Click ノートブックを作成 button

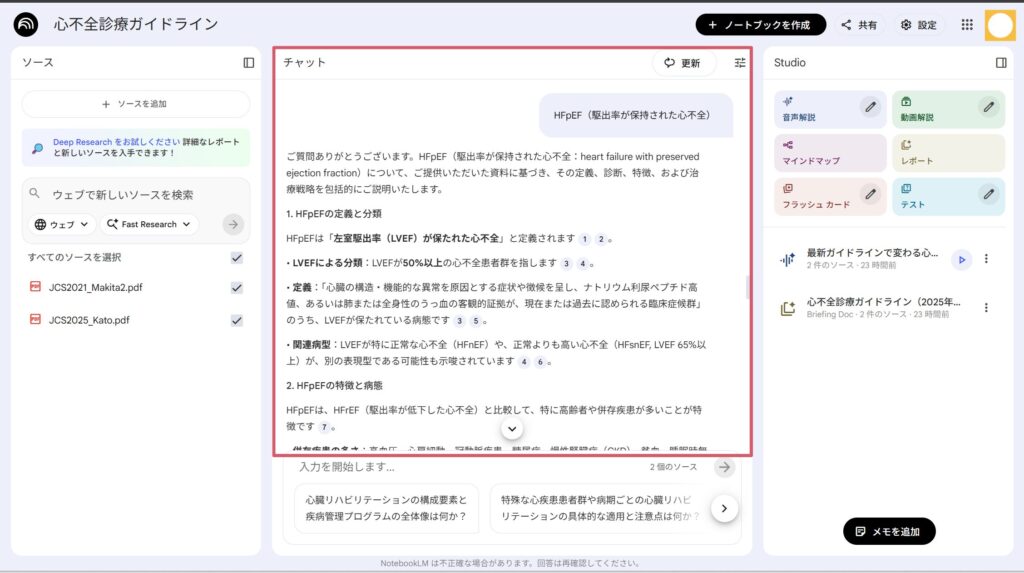761,25
